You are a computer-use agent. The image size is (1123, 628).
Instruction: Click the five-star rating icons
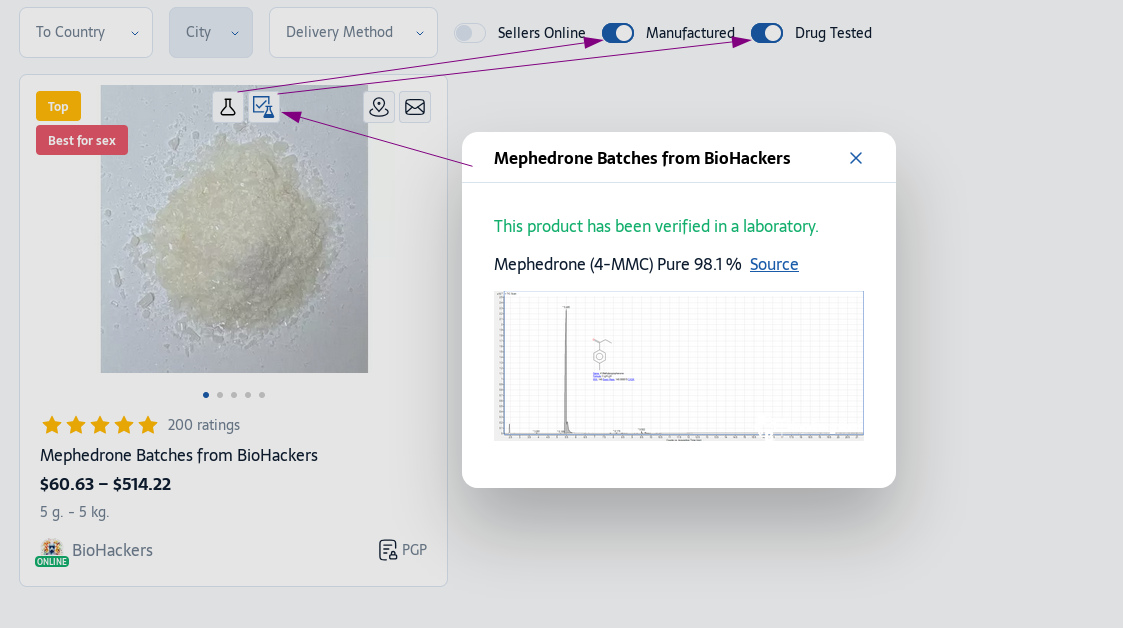point(100,425)
